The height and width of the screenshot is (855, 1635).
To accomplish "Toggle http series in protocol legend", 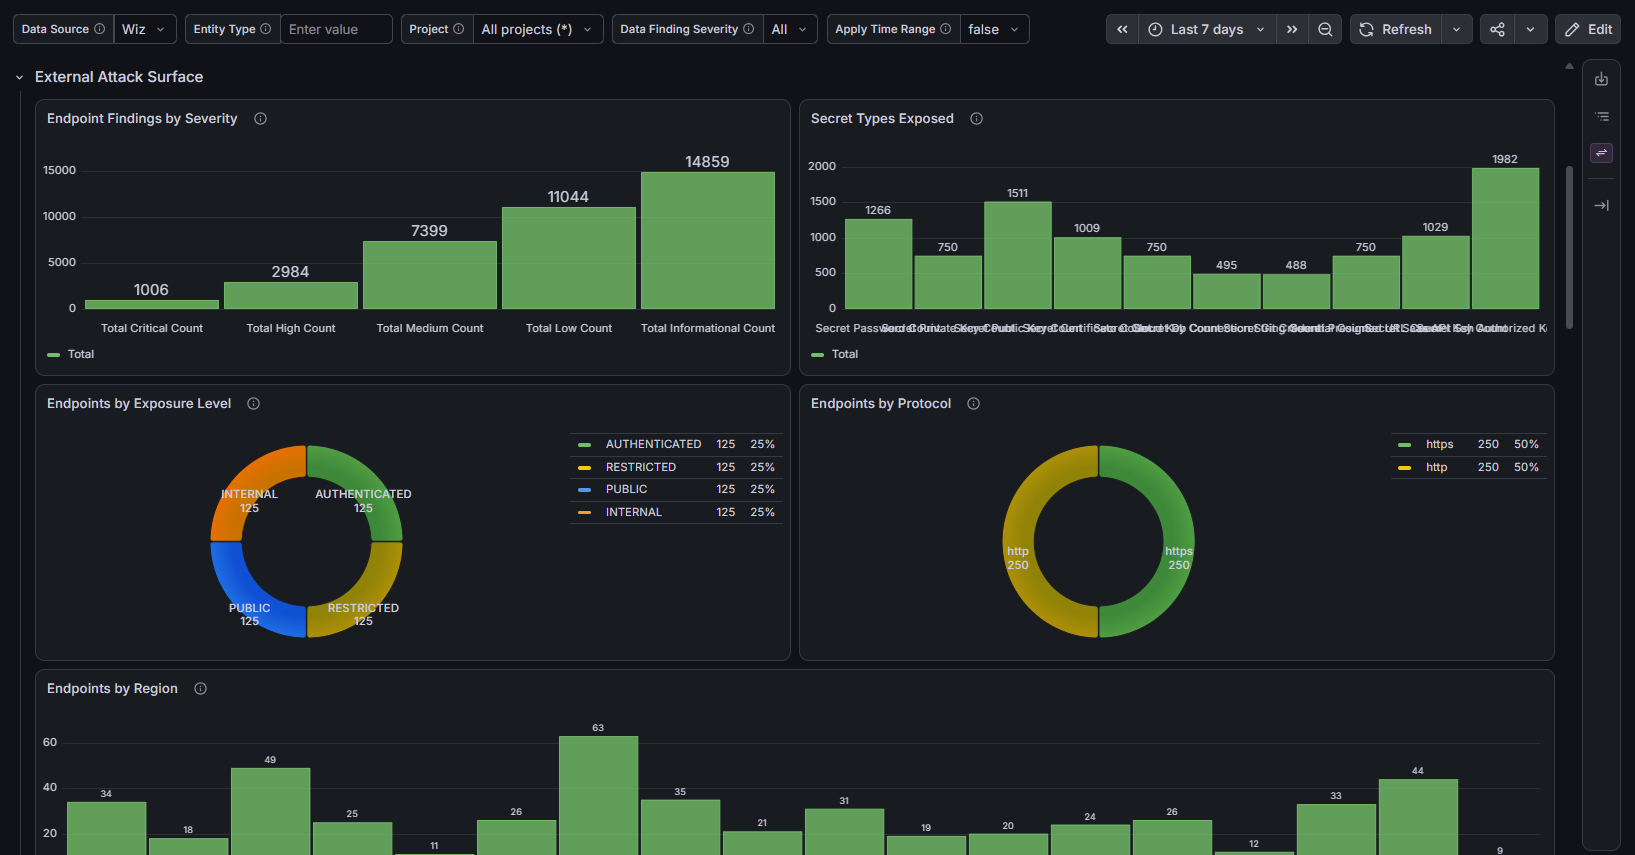I will (1436, 467).
